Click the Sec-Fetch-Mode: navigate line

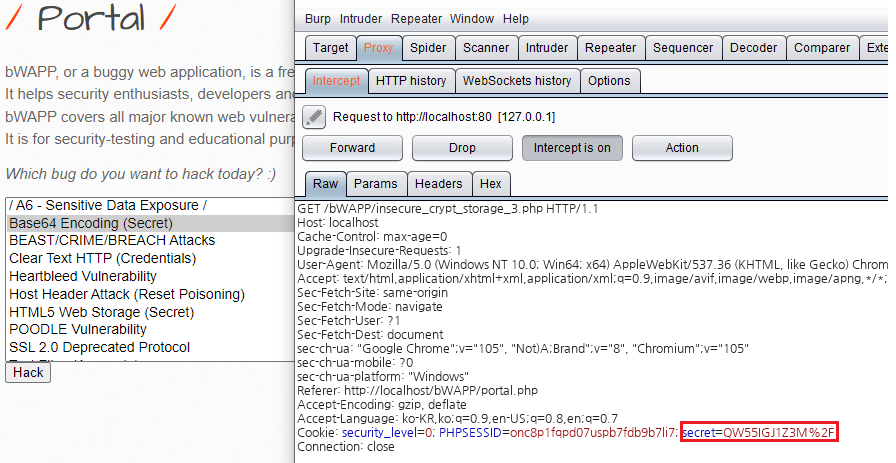coord(370,306)
